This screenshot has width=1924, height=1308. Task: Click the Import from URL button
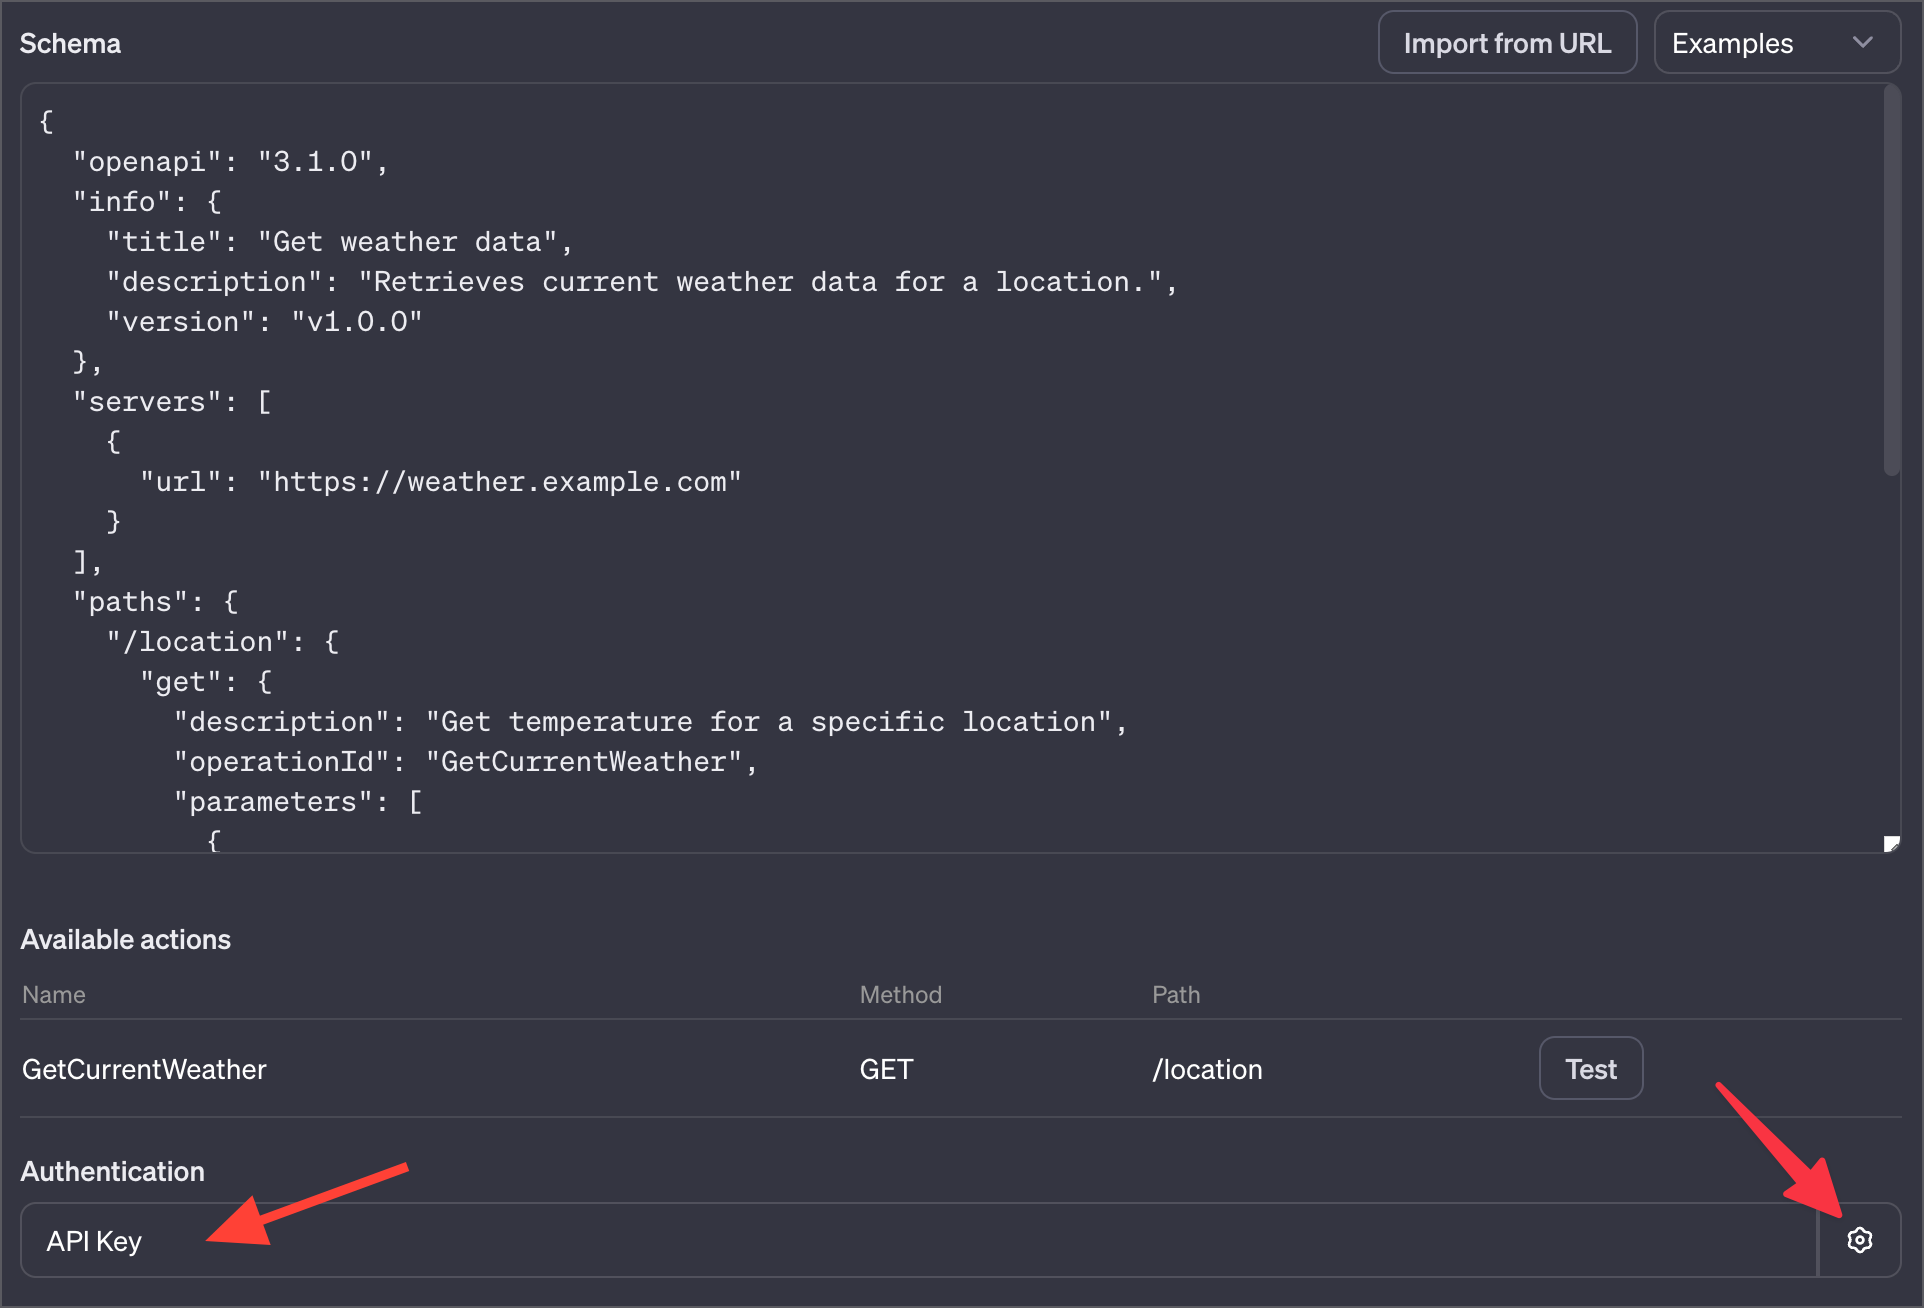(x=1507, y=42)
